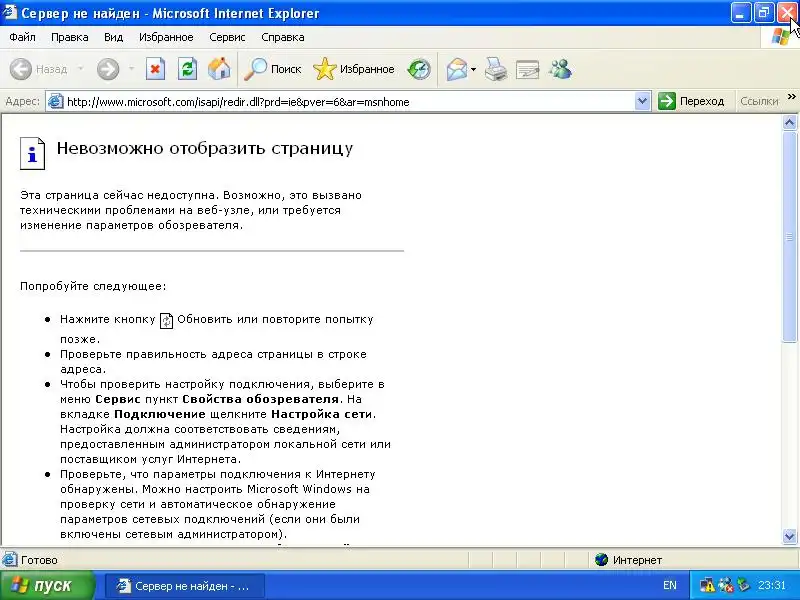Stop page loading with red X icon
800x600 pixels.
point(155,69)
